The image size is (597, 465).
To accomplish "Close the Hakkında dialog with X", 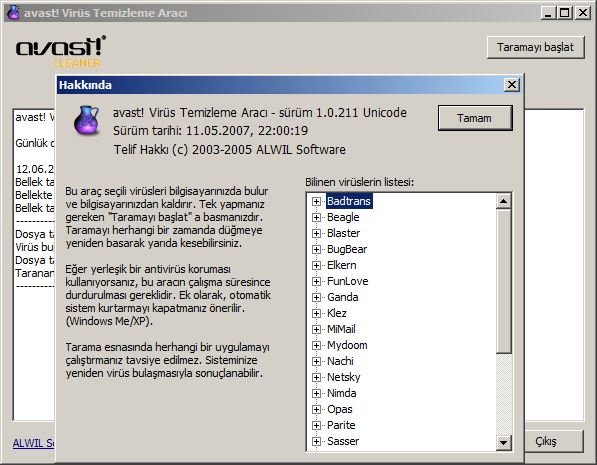I will click(512, 85).
